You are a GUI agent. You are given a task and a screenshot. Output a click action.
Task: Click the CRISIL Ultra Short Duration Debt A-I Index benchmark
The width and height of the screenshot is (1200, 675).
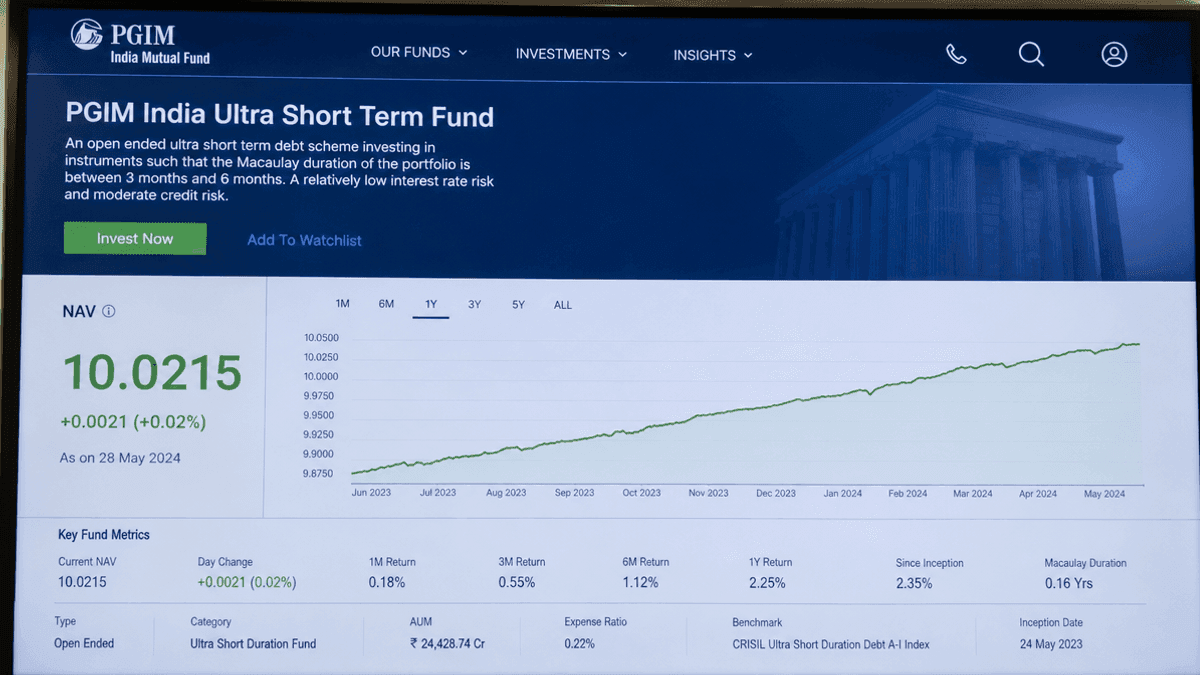pyautogui.click(x=831, y=645)
